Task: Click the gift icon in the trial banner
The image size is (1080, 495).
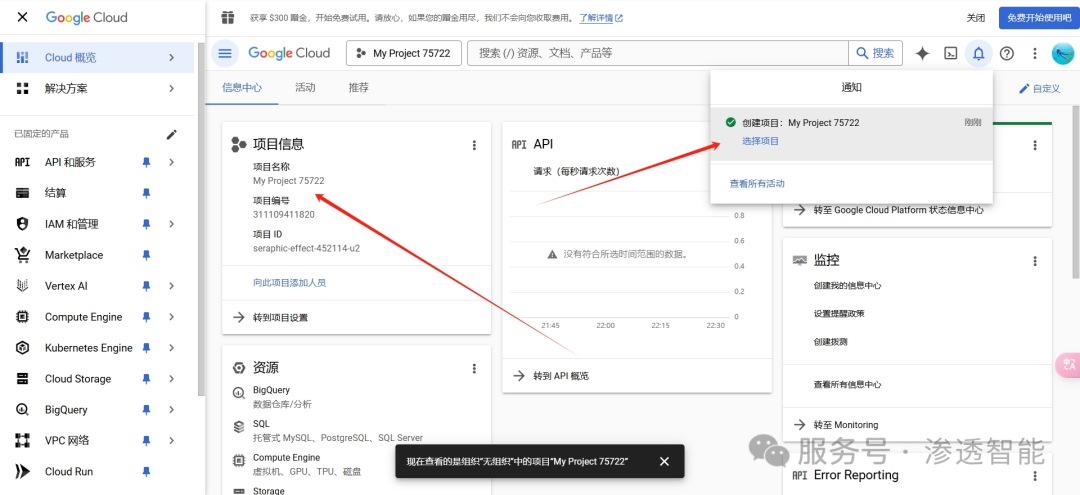Action: [227, 18]
